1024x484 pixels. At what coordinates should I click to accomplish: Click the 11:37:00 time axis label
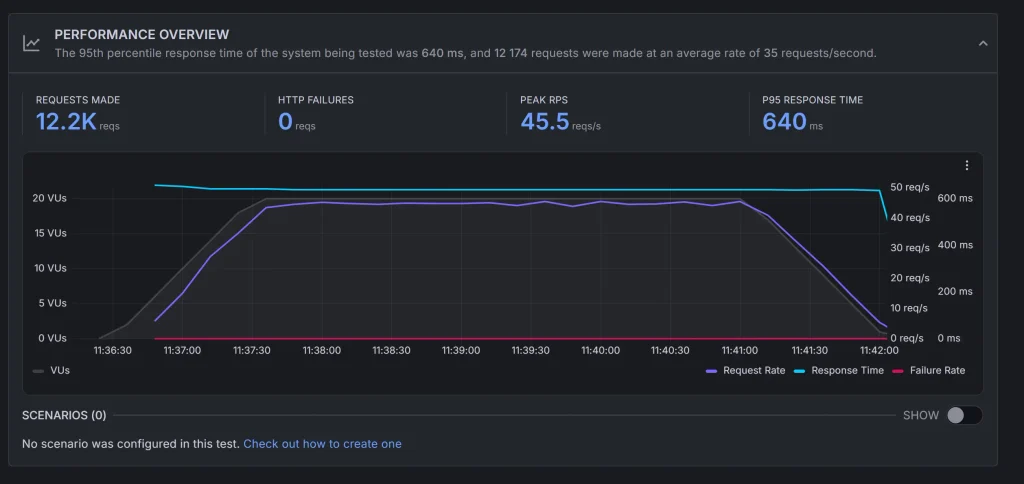point(182,351)
